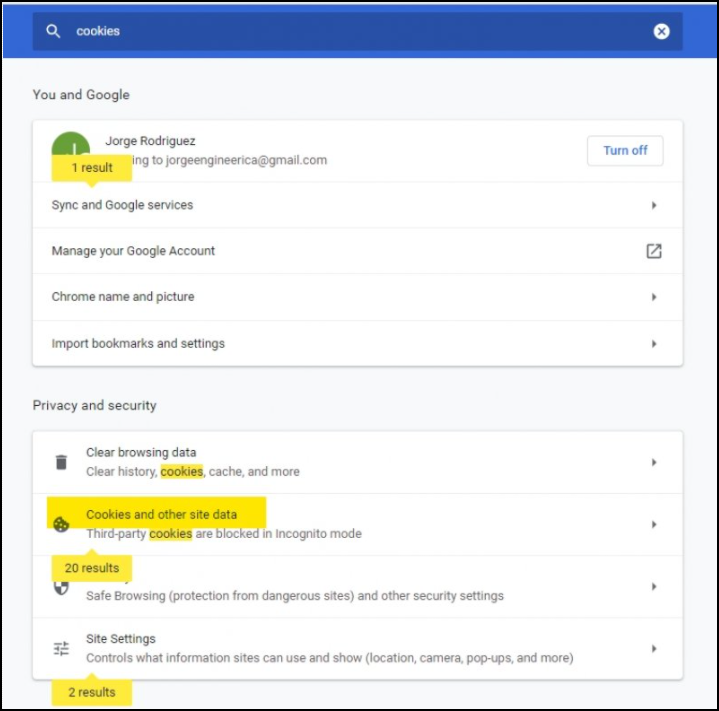The image size is (719, 711).
Task: Click the Jorge Rodriguez account name
Action: coord(150,141)
